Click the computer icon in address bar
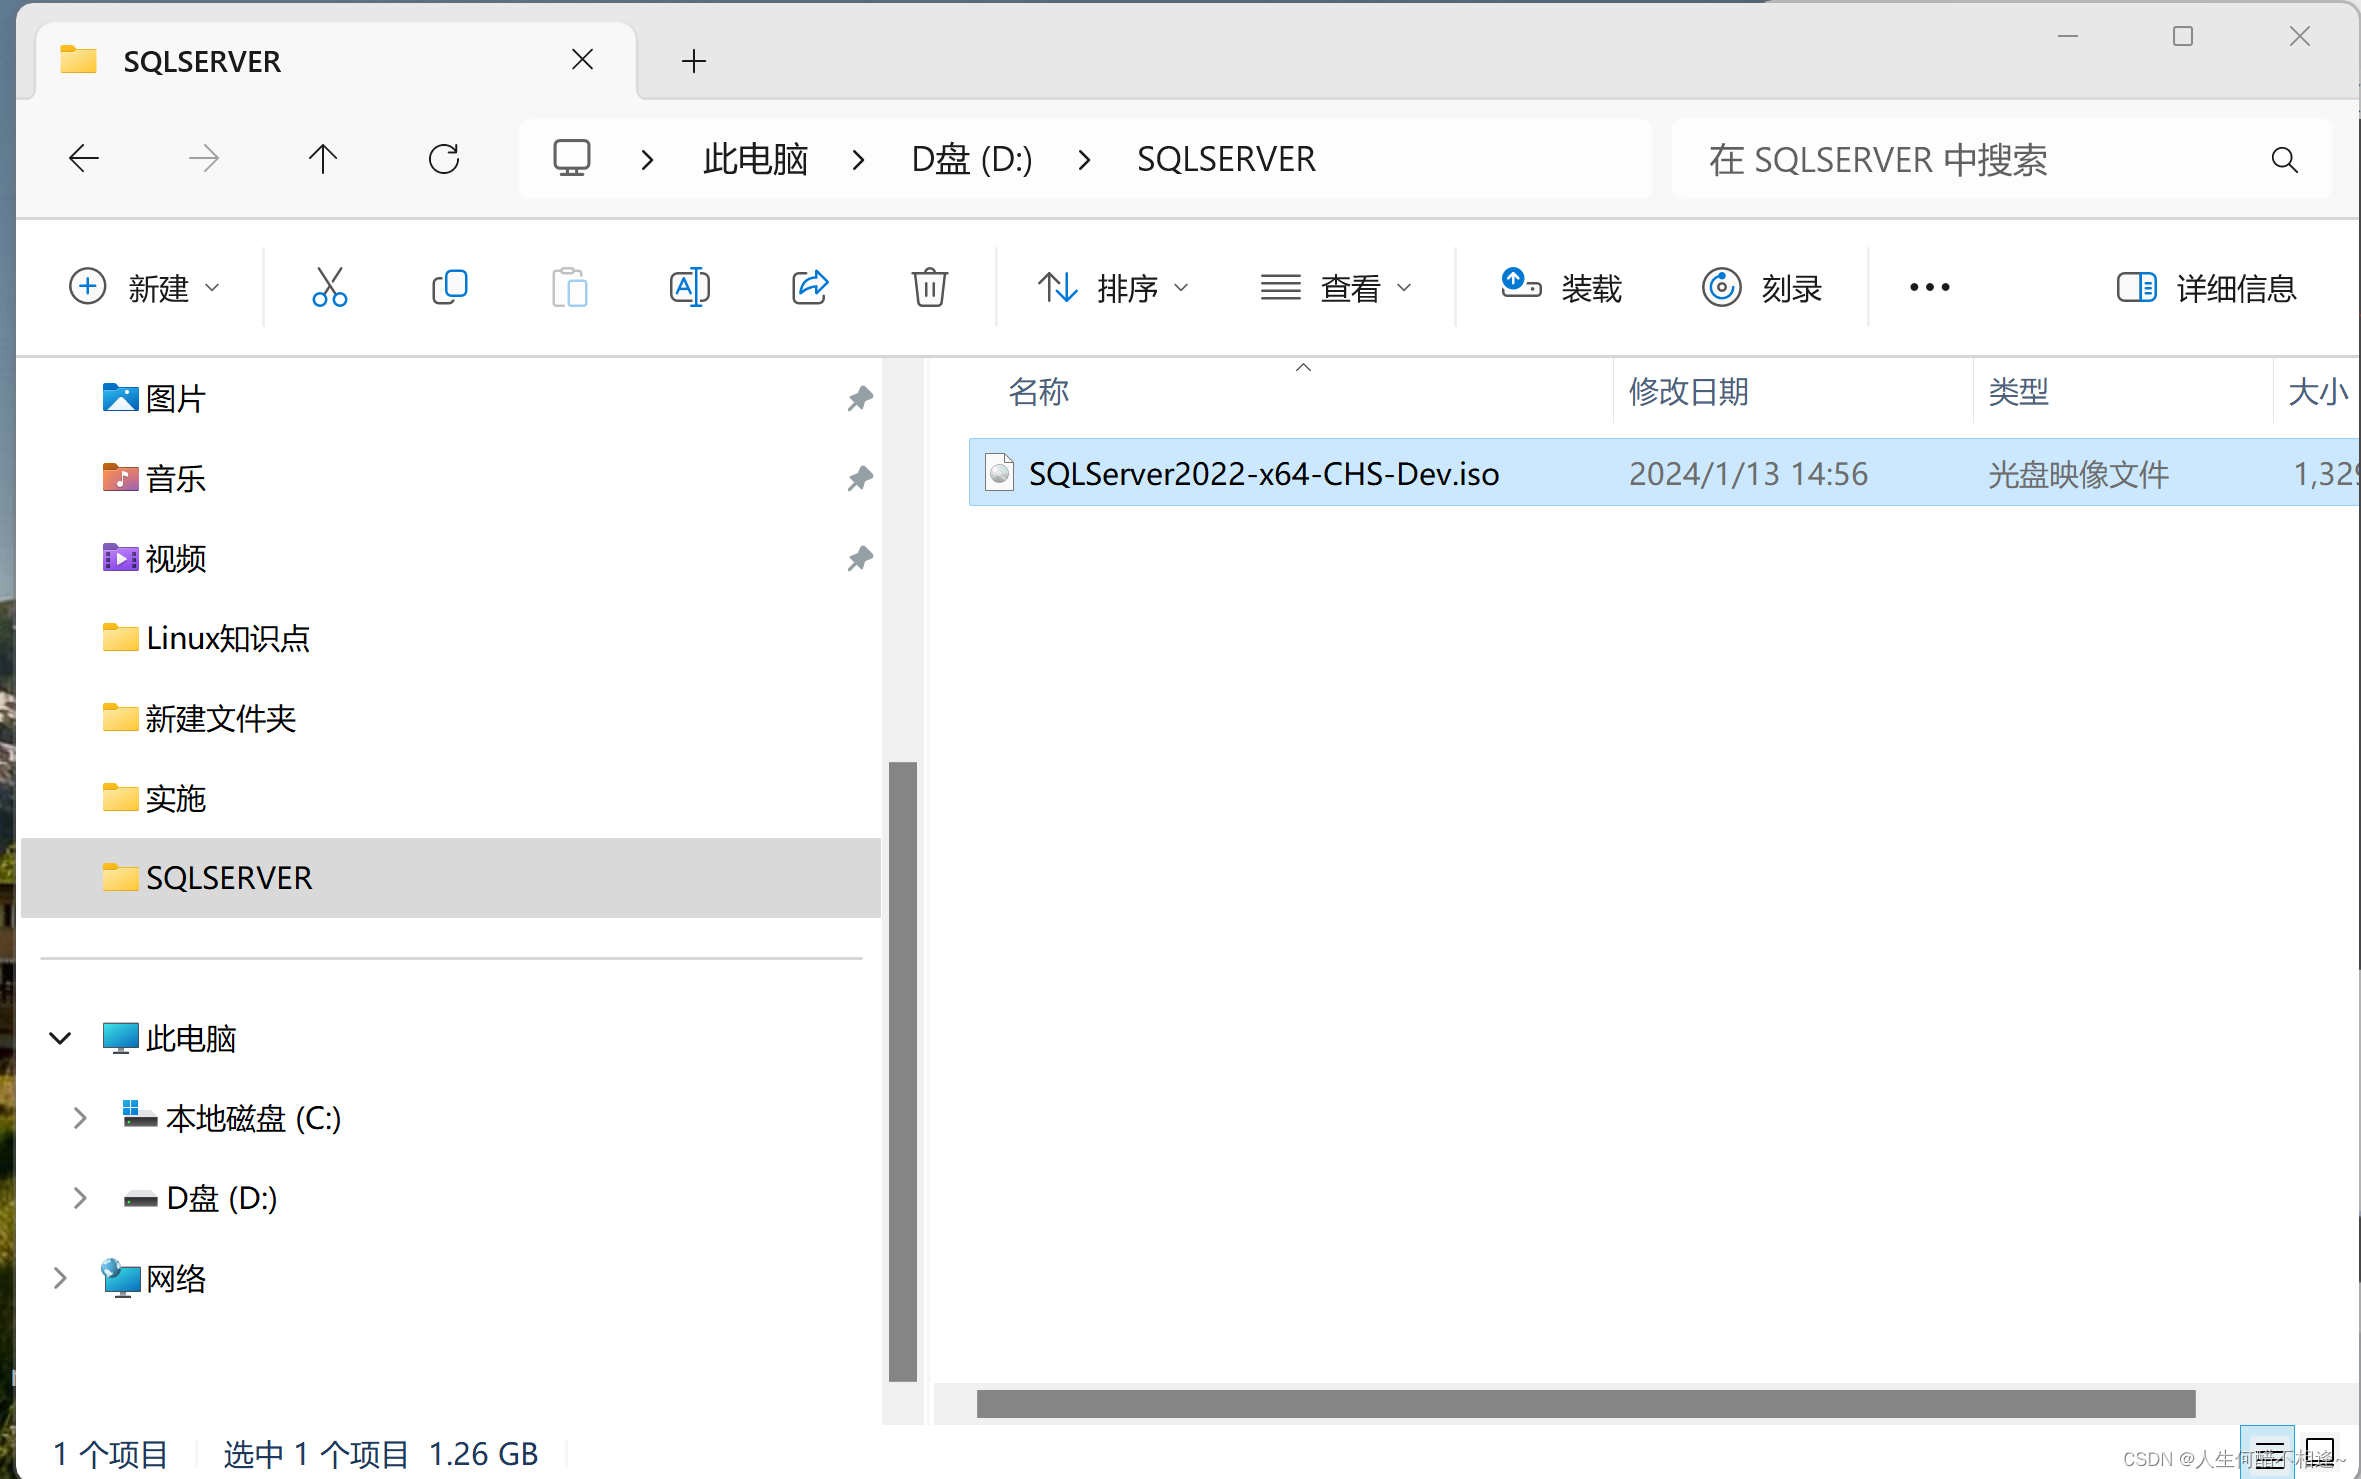Image resolution: width=2361 pixels, height=1479 pixels. (x=572, y=158)
